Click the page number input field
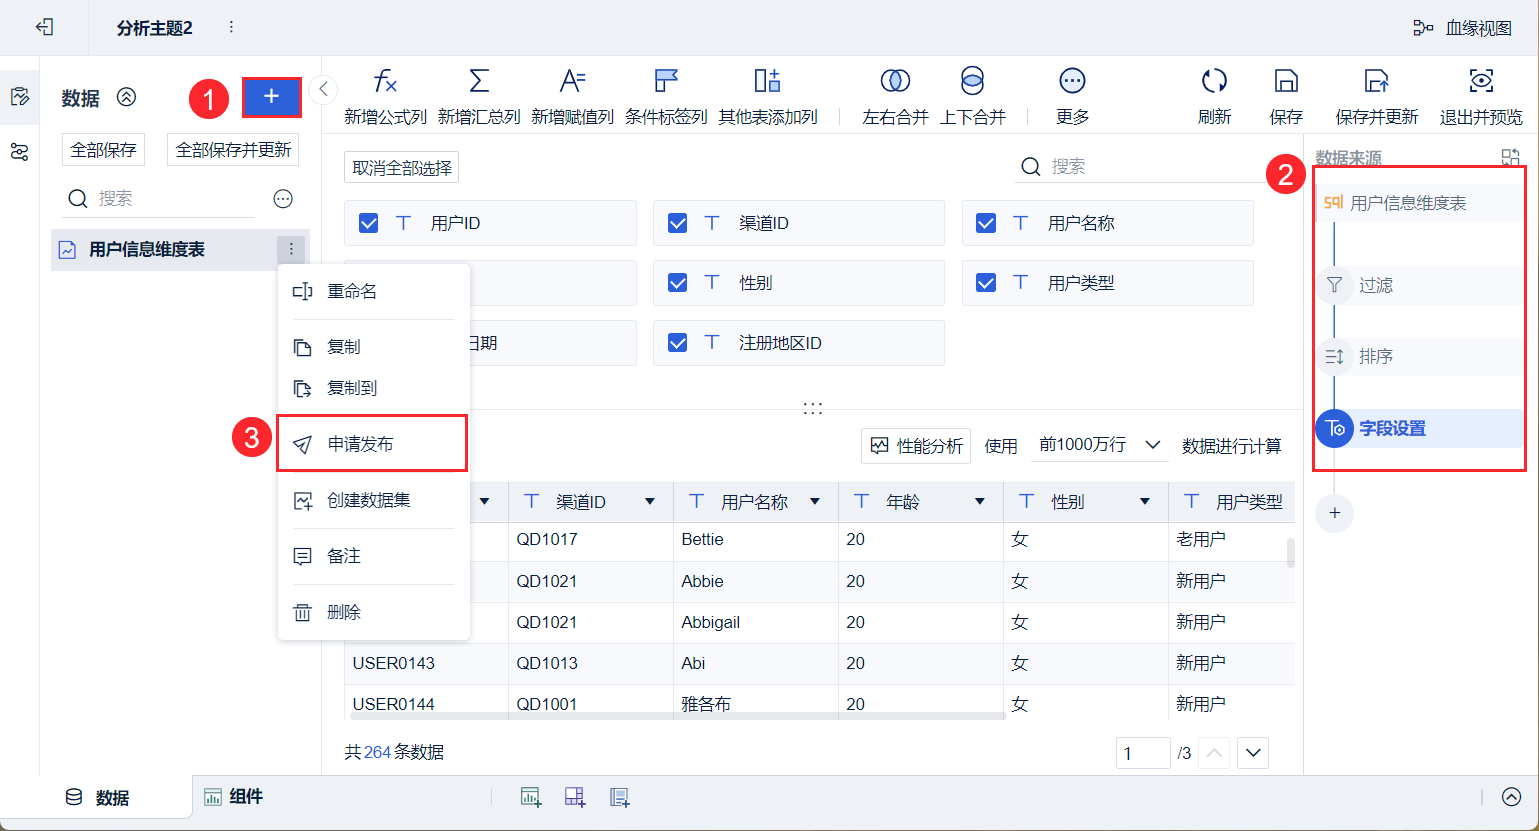The width and height of the screenshot is (1539, 831). (x=1143, y=753)
